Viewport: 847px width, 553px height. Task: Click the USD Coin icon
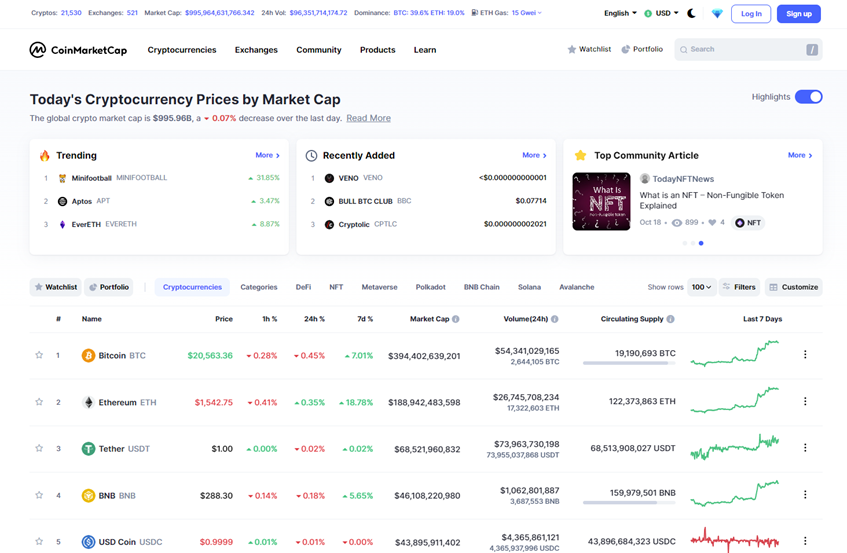click(x=88, y=542)
